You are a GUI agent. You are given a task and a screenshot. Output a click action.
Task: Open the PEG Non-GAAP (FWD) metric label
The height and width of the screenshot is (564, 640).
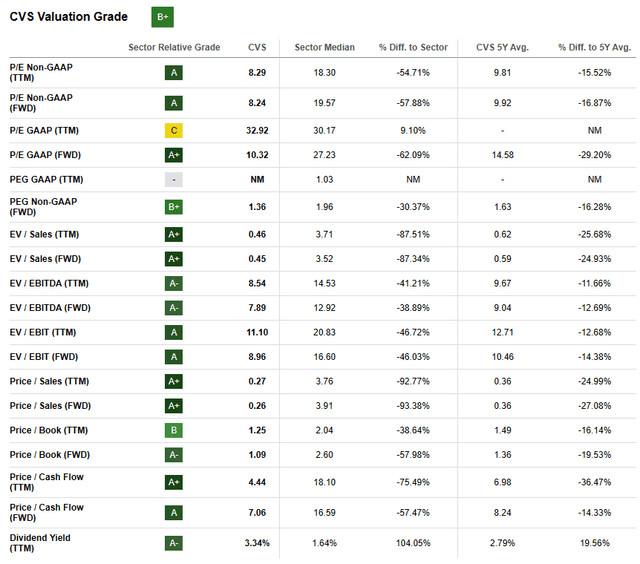[43, 207]
